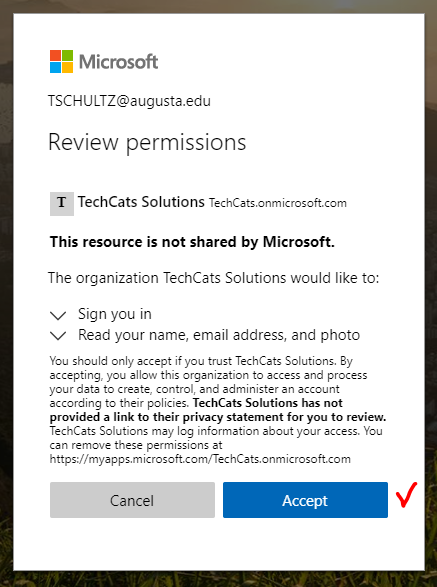Click "This resource is not shared by Microsoft" warning
The width and height of the screenshot is (437, 587).
[192, 242]
